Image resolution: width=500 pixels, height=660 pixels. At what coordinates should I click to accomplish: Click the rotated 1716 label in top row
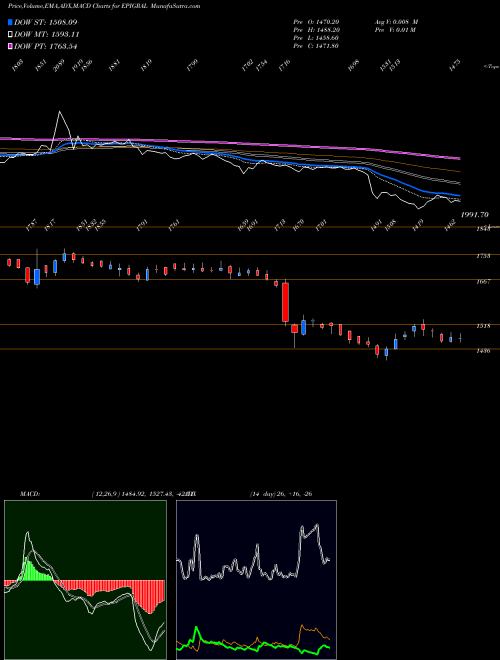tap(285, 65)
